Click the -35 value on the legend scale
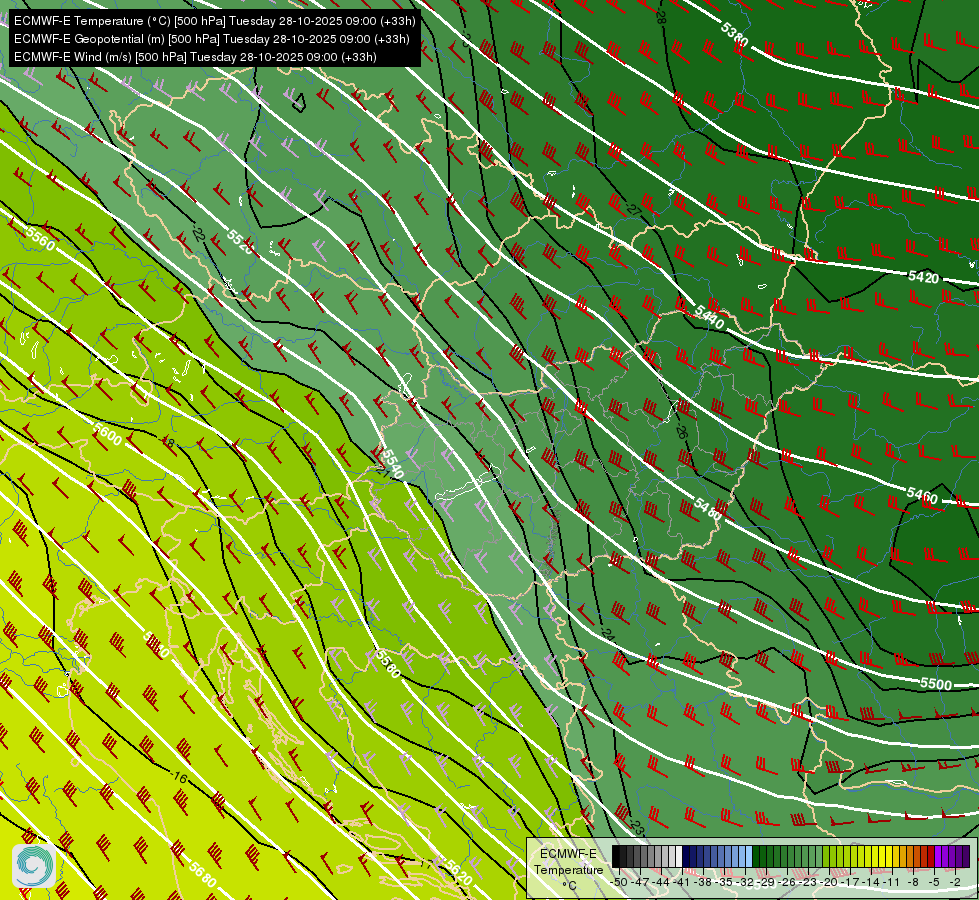This screenshot has height=900, width=979. (x=724, y=882)
